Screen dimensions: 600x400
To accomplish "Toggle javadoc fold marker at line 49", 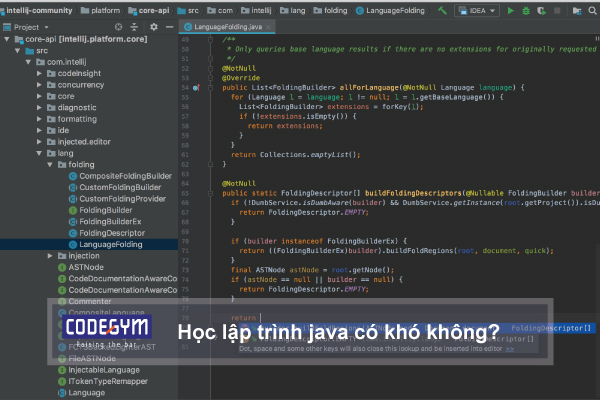I will (x=210, y=39).
